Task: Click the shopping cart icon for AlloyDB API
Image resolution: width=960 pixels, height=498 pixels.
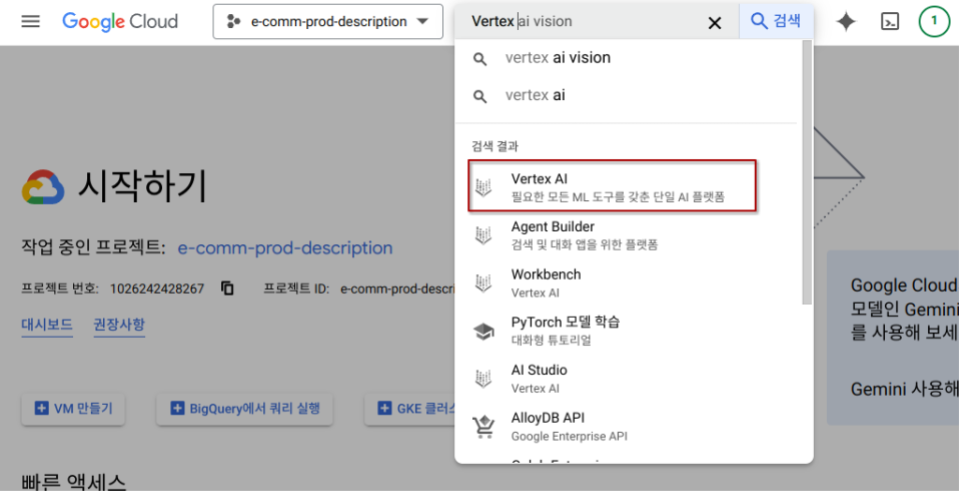Action: 484,426
